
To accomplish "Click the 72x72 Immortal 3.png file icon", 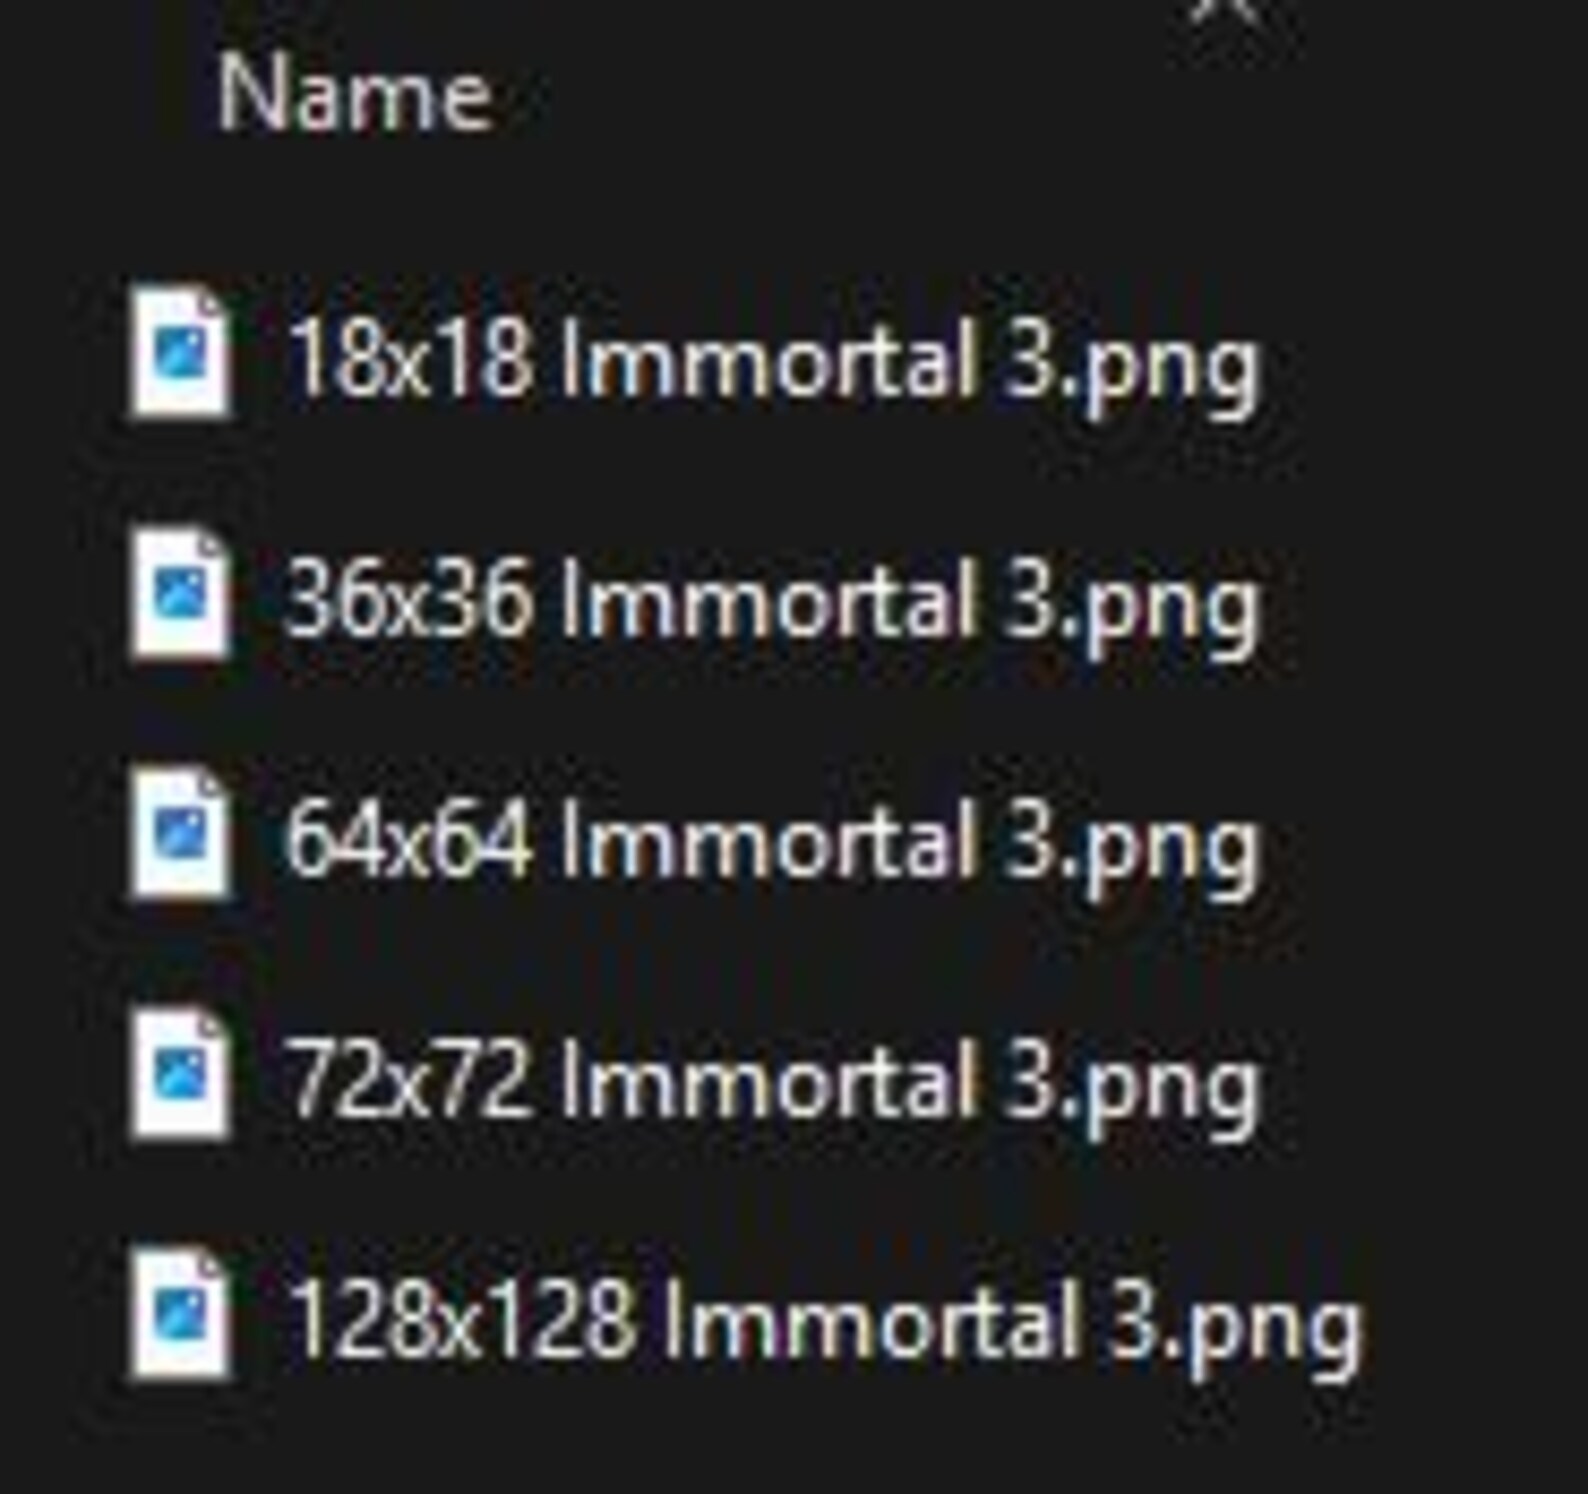I will 180,1073.
